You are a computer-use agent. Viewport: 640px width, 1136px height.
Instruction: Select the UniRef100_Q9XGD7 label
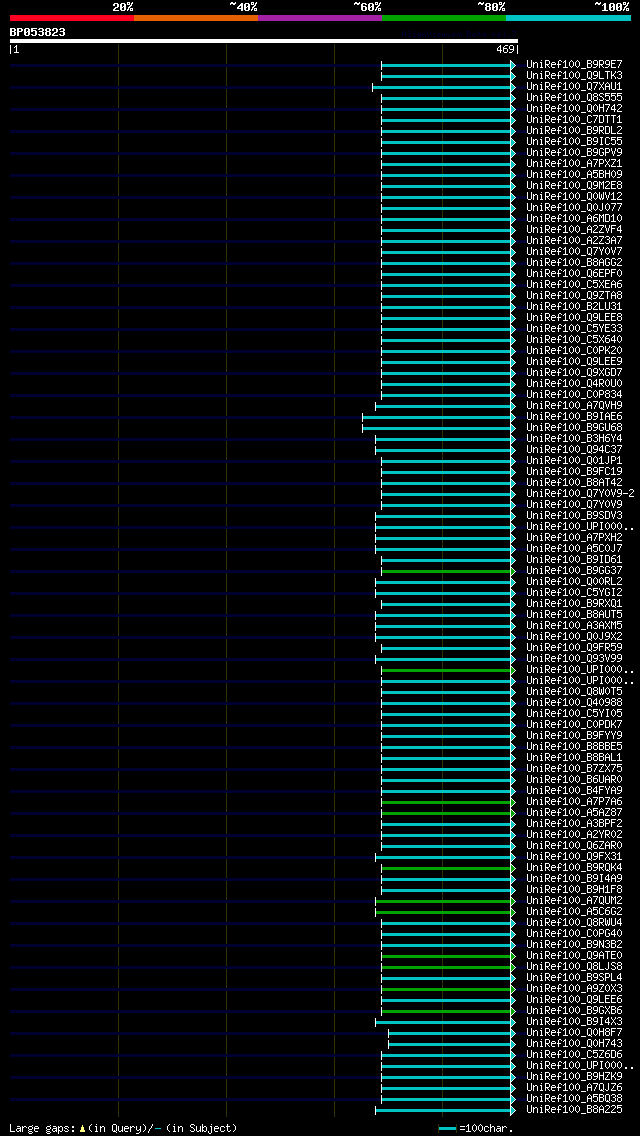click(574, 372)
